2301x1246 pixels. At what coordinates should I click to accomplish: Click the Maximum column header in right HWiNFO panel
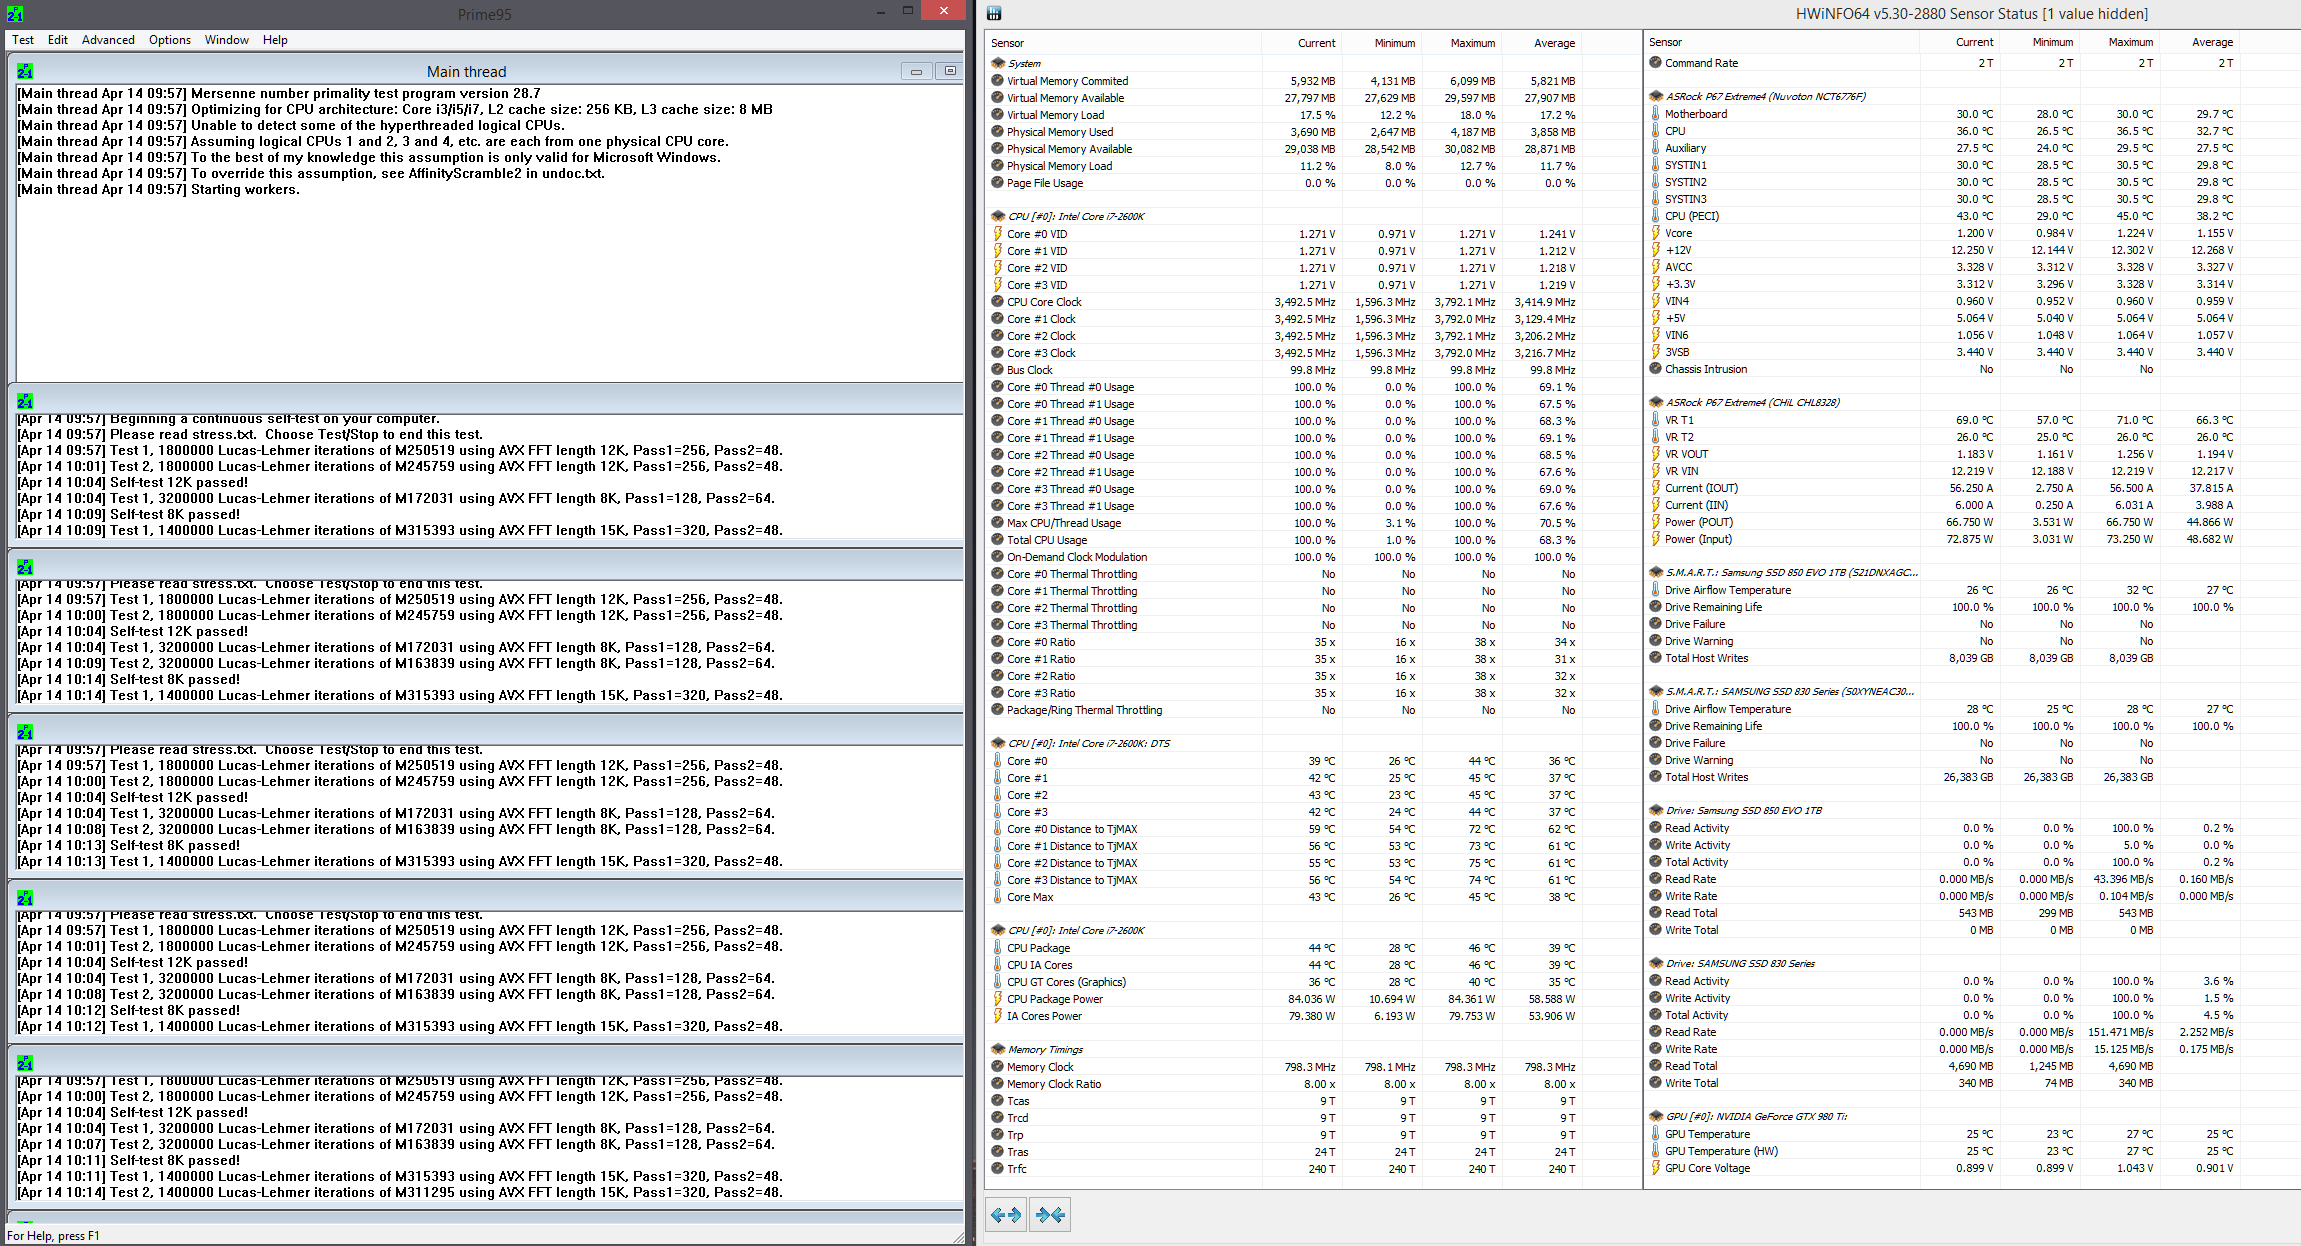(x=2118, y=42)
